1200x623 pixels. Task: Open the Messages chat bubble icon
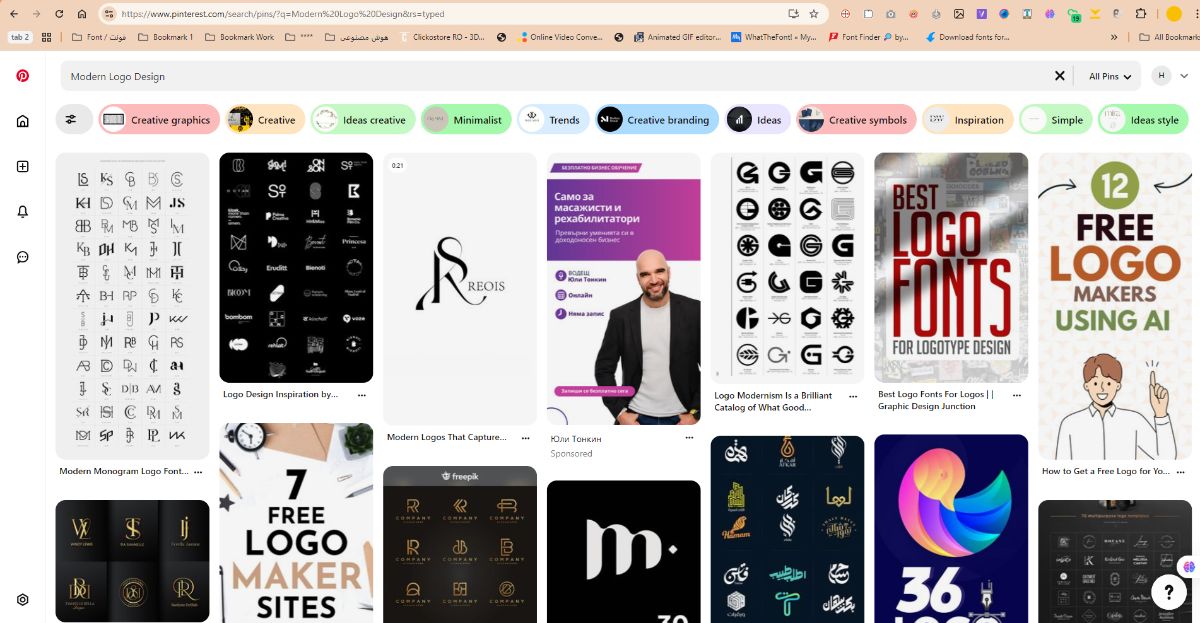(22, 257)
